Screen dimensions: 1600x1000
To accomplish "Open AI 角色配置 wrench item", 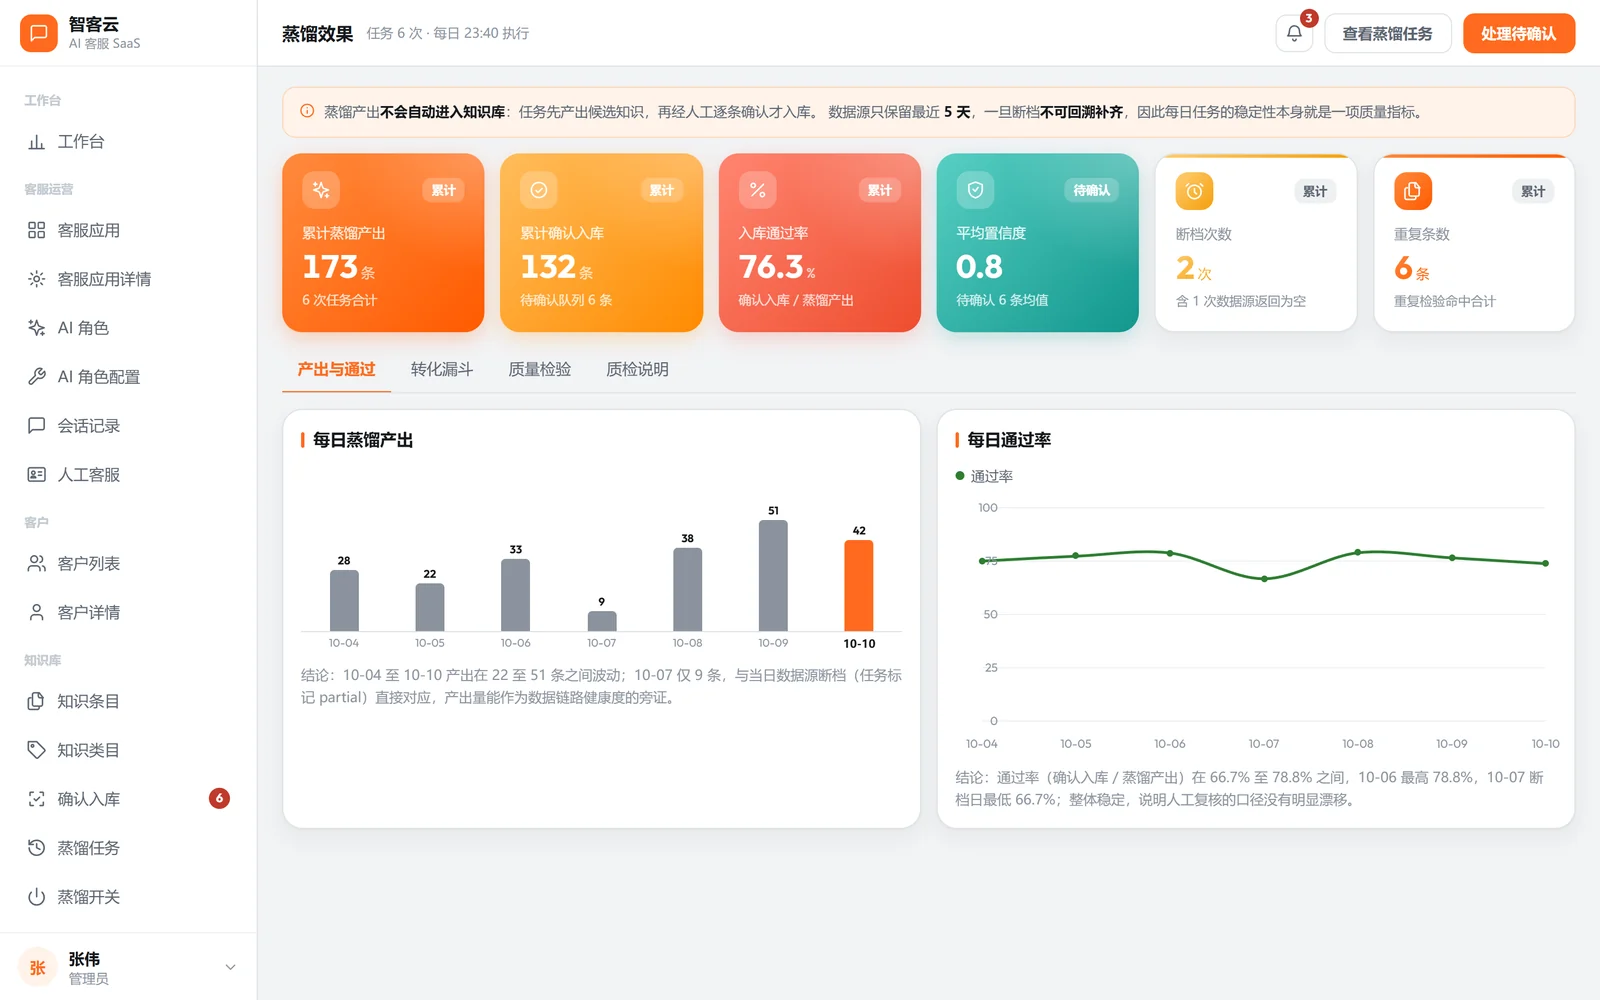I will pos(128,377).
